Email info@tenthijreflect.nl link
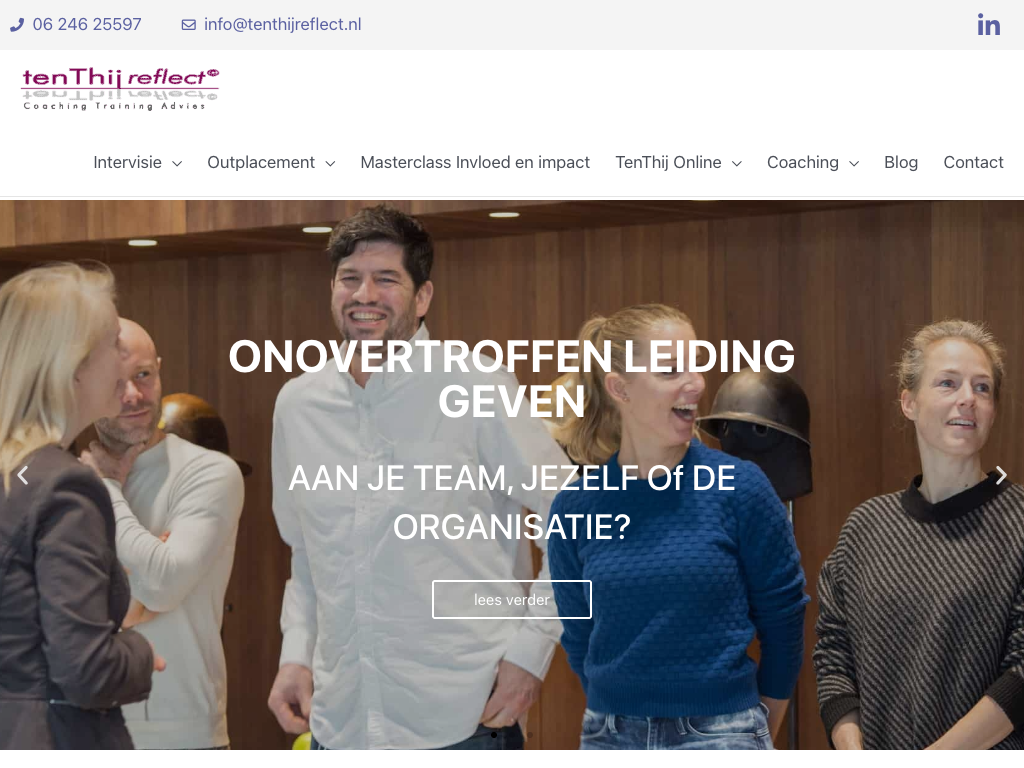Screen dimensions: 1024x768 pyautogui.click(x=283, y=25)
